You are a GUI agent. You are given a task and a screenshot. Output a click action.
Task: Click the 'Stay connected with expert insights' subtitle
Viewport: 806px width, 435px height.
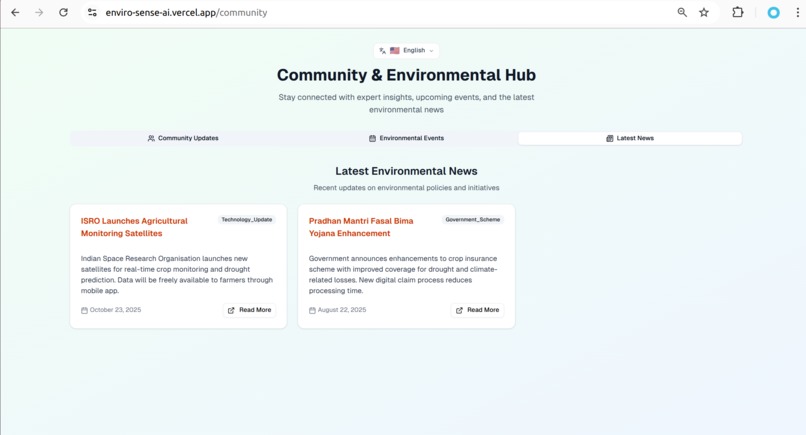tap(406, 103)
